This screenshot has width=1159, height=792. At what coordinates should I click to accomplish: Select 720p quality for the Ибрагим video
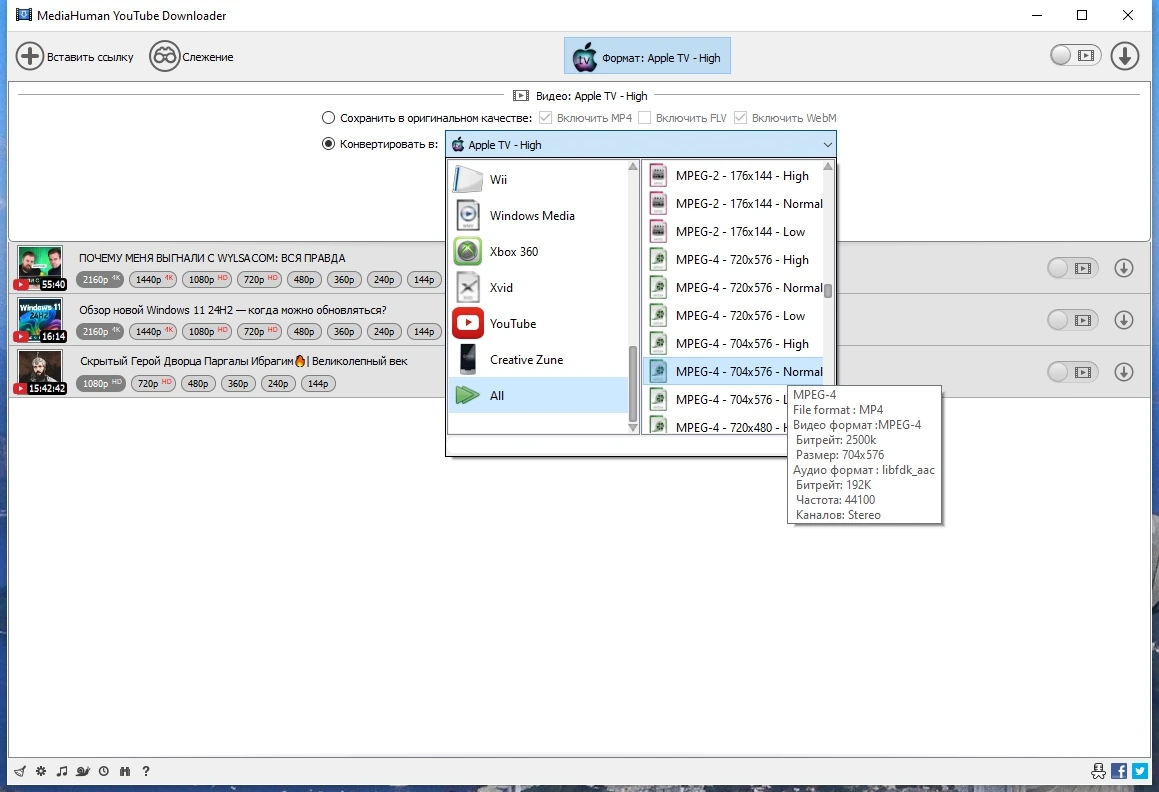coord(153,383)
